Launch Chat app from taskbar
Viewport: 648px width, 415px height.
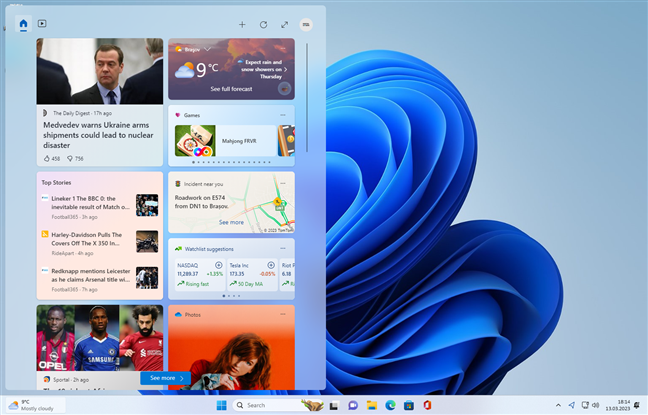click(353, 405)
